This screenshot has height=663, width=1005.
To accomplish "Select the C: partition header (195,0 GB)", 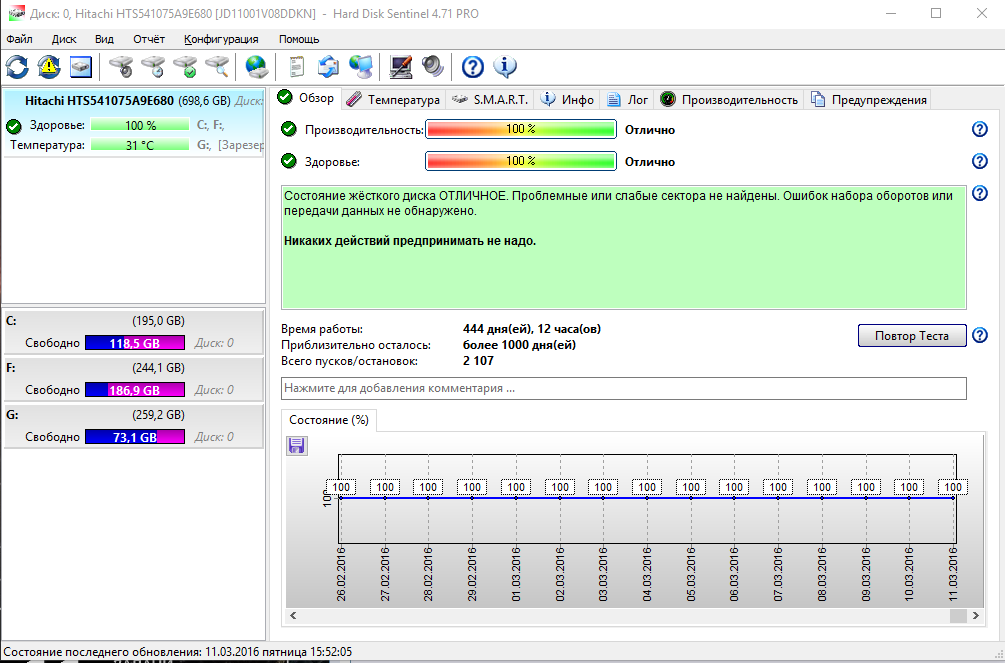I will point(133,321).
